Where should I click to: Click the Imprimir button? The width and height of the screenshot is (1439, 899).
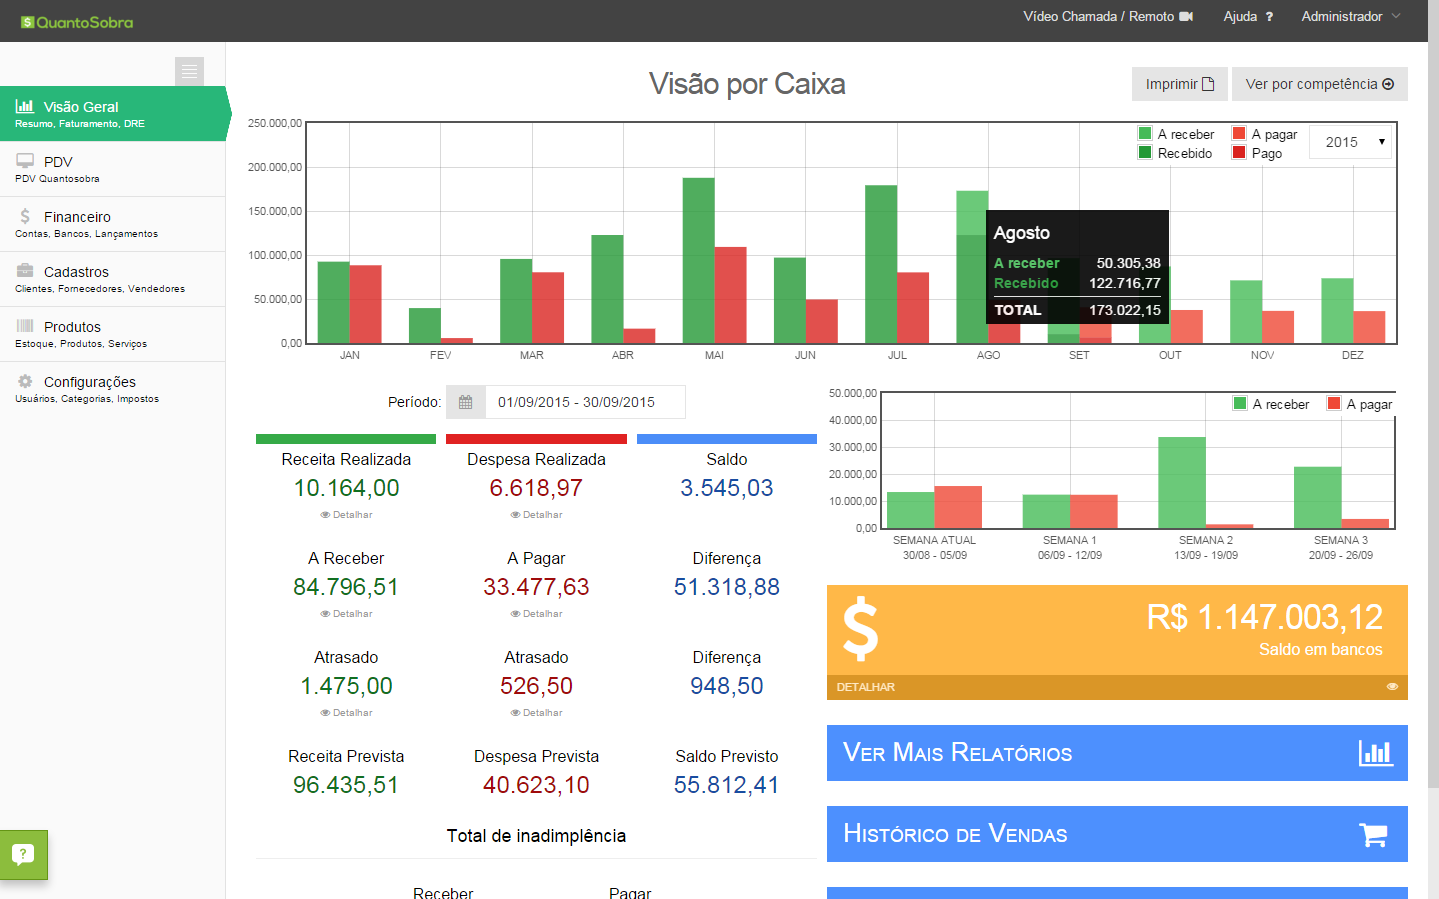(x=1180, y=84)
